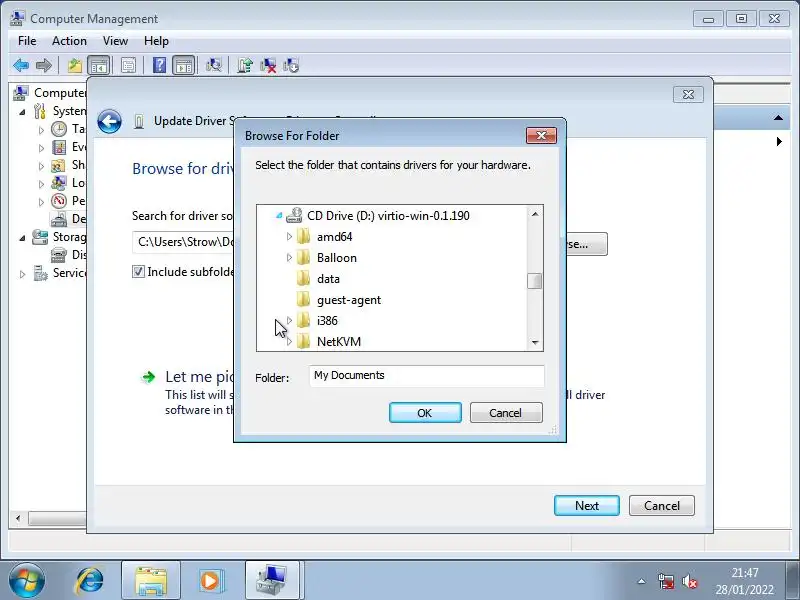The width and height of the screenshot is (800, 600).
Task: Select the amd64 folder
Action: 335,237
